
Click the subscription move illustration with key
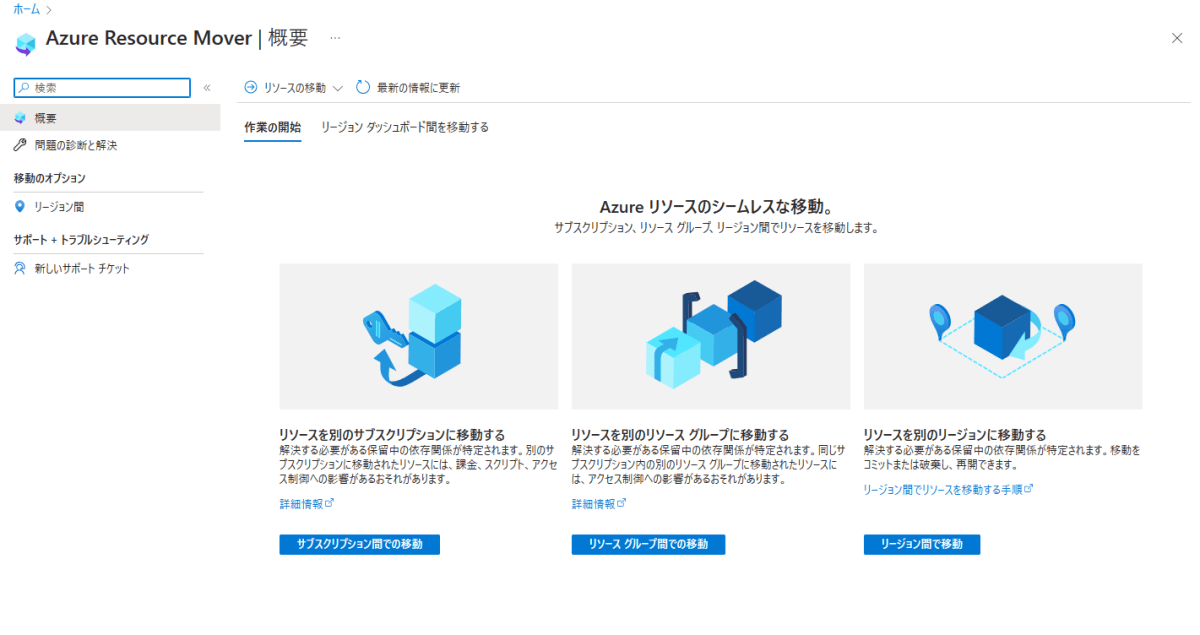419,336
